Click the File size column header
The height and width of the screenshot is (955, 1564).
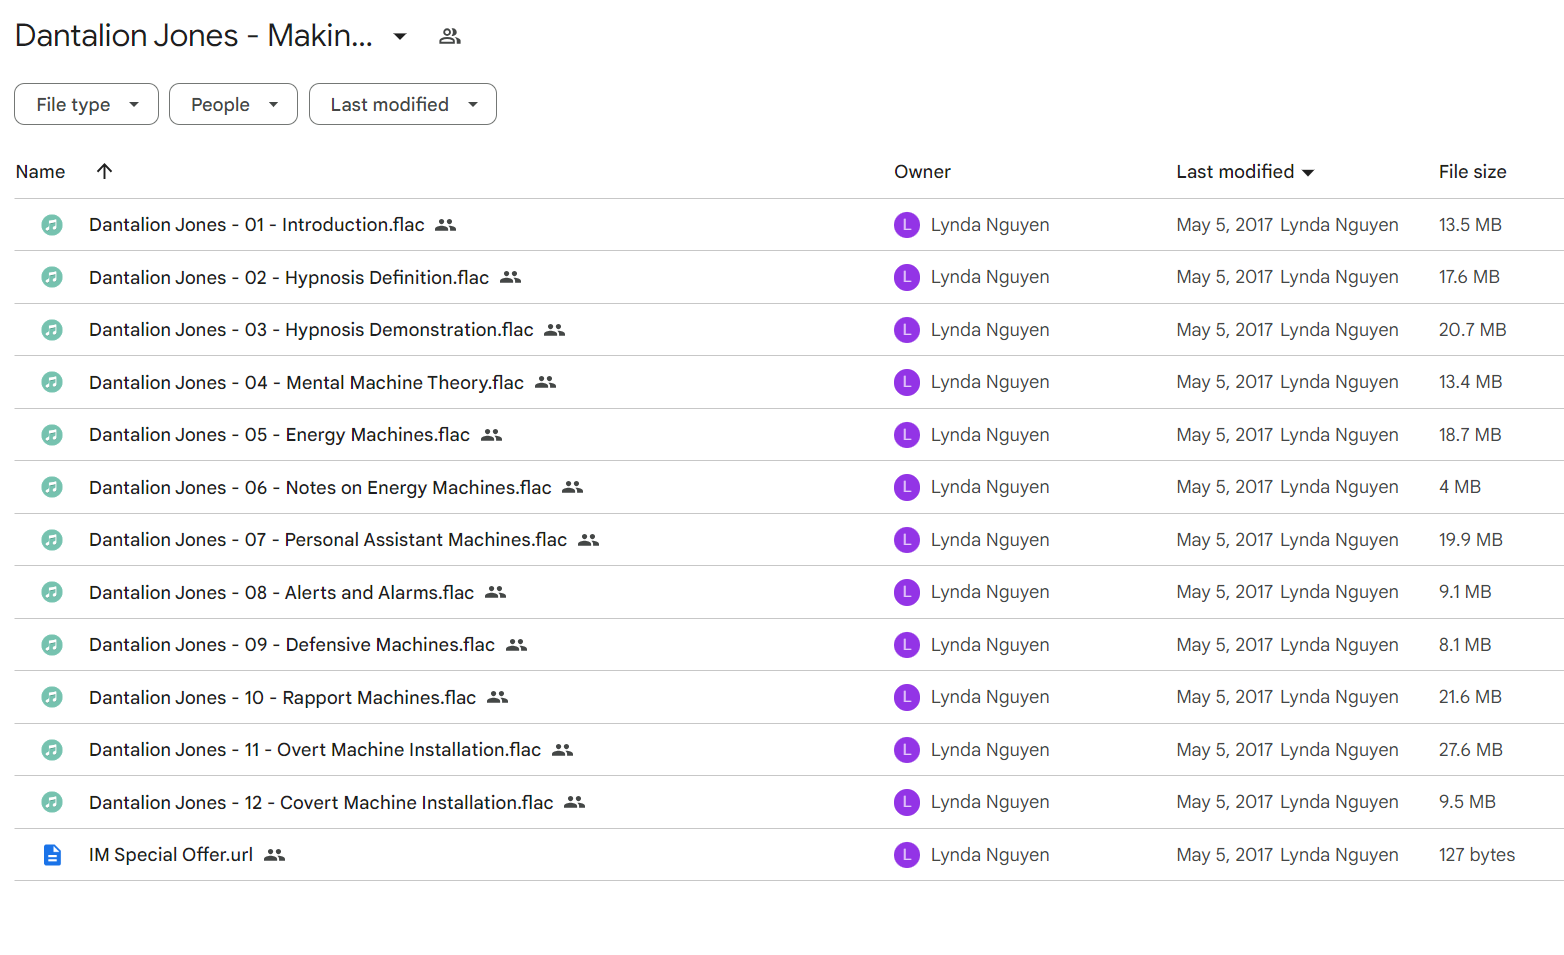pos(1472,172)
